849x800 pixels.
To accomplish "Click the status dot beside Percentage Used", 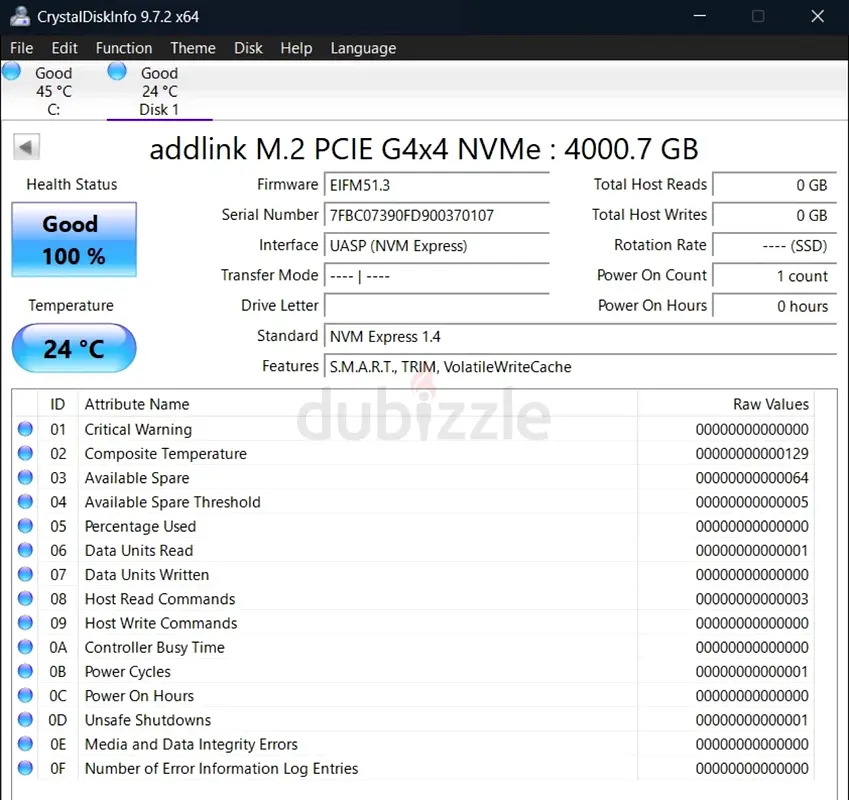I will click(x=25, y=526).
